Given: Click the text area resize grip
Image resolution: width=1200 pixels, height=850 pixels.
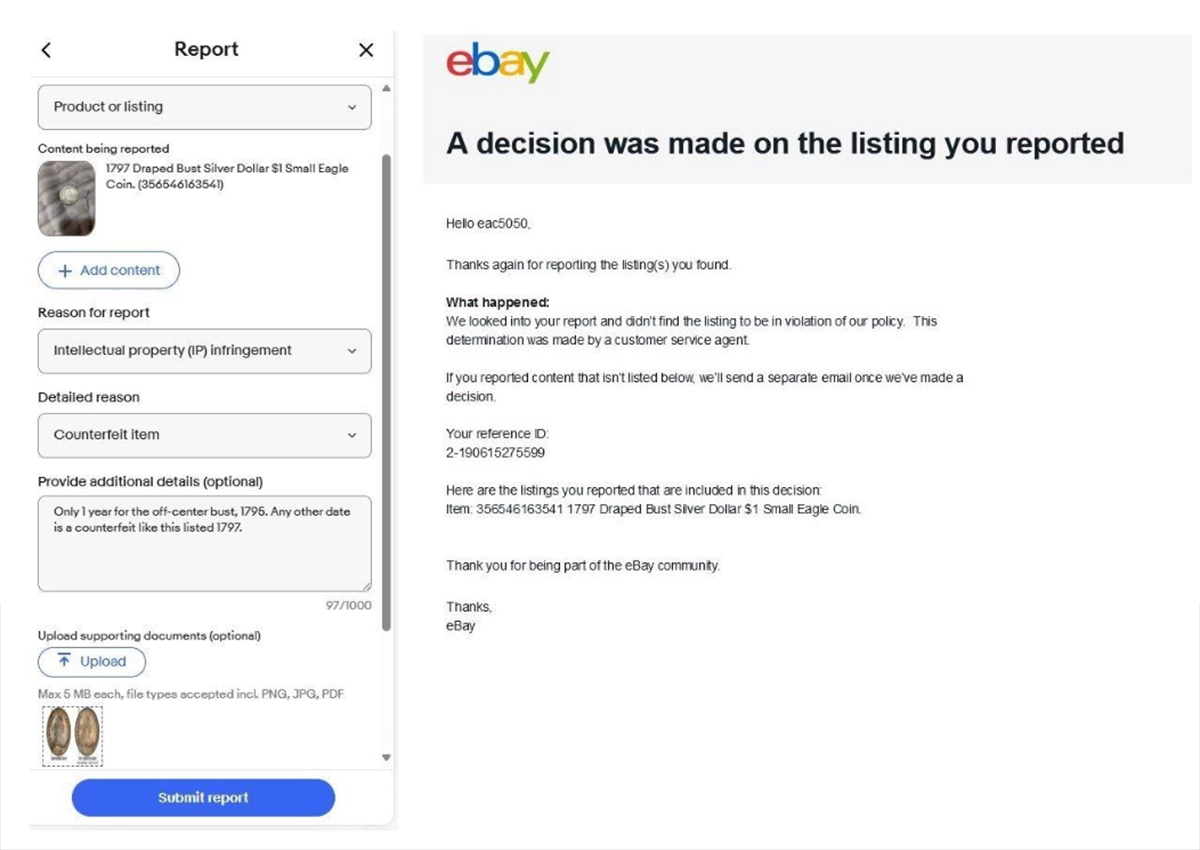Looking at the screenshot, I should pyautogui.click(x=366, y=586).
